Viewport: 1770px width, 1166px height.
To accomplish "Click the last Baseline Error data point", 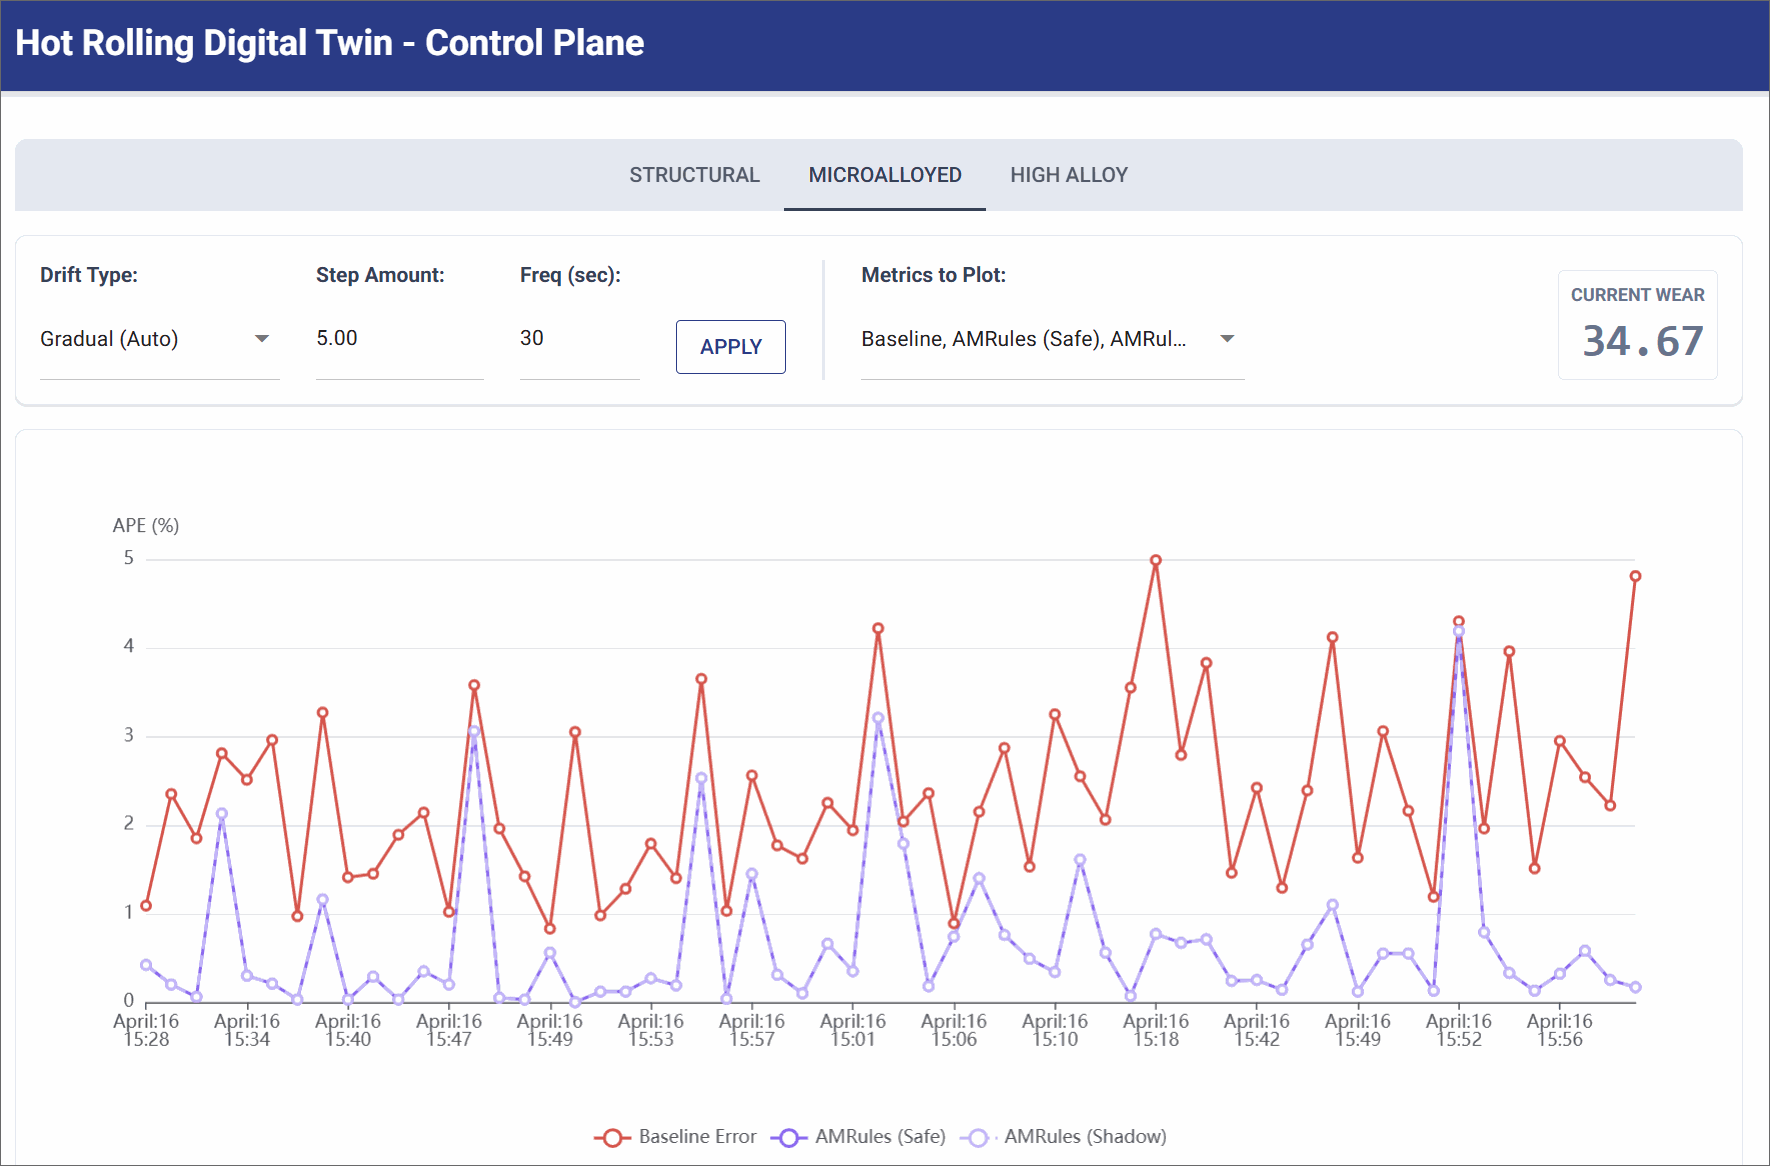I will click(1635, 576).
